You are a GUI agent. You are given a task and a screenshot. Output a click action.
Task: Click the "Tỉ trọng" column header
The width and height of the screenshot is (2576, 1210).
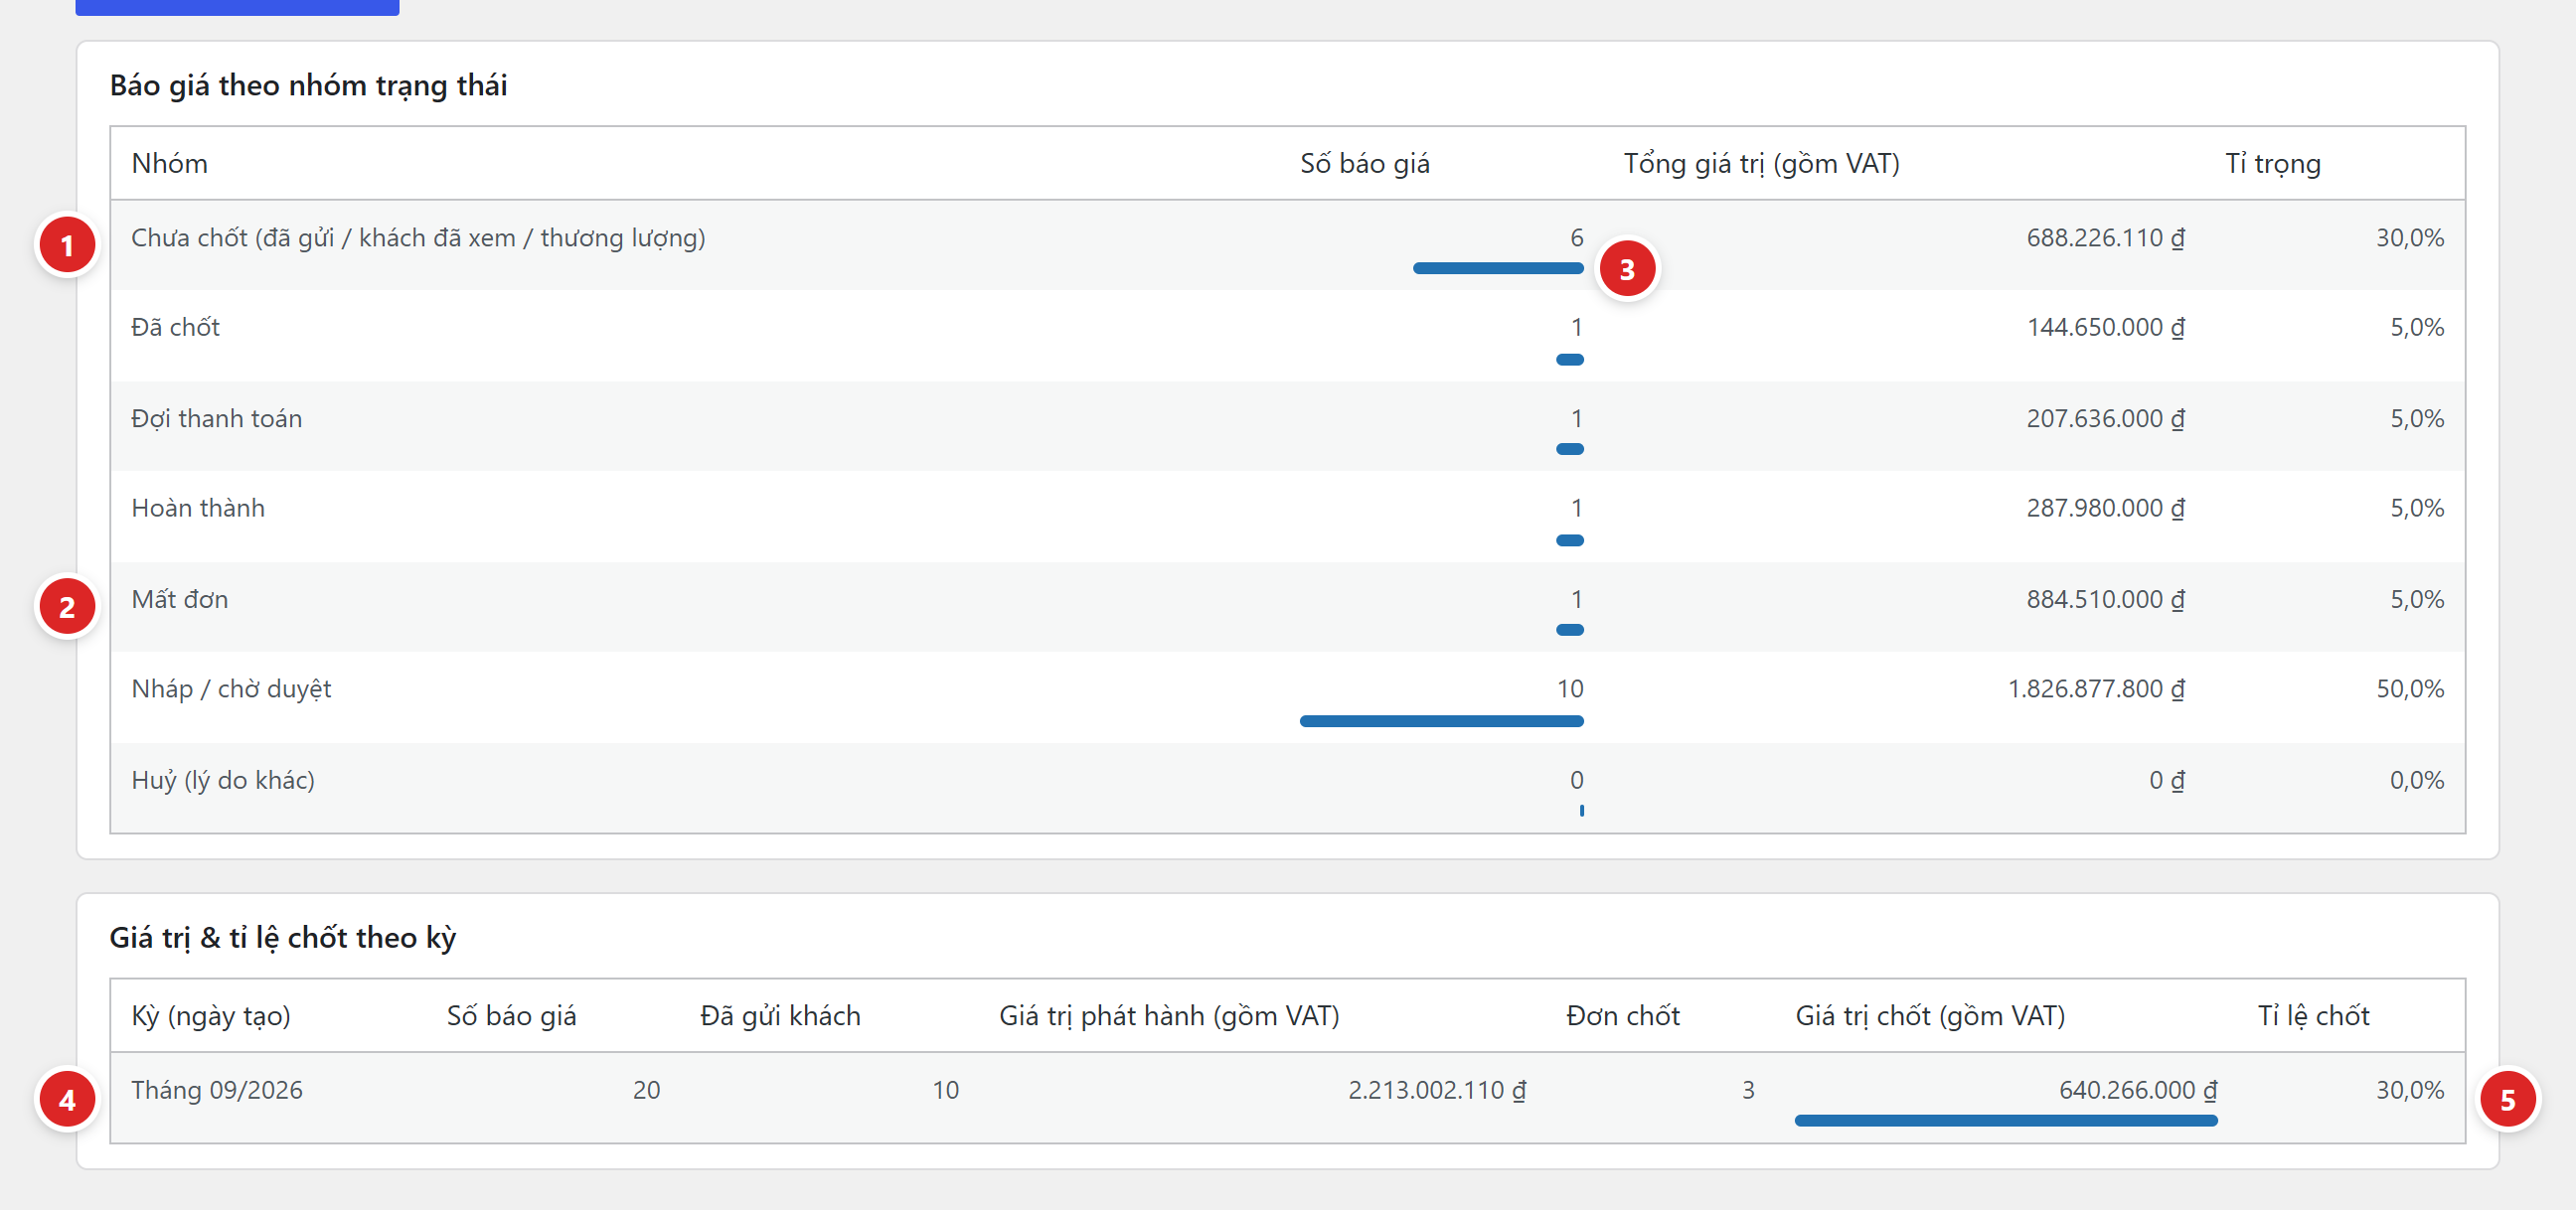pos(2272,163)
